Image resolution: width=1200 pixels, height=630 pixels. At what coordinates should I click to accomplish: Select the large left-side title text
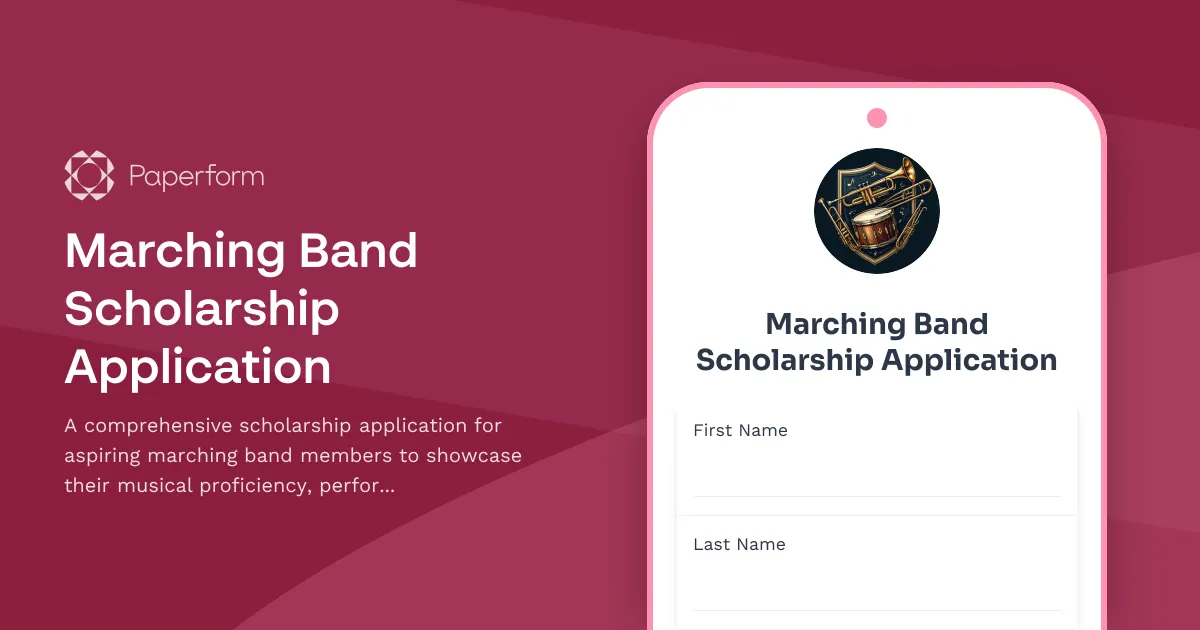240,310
